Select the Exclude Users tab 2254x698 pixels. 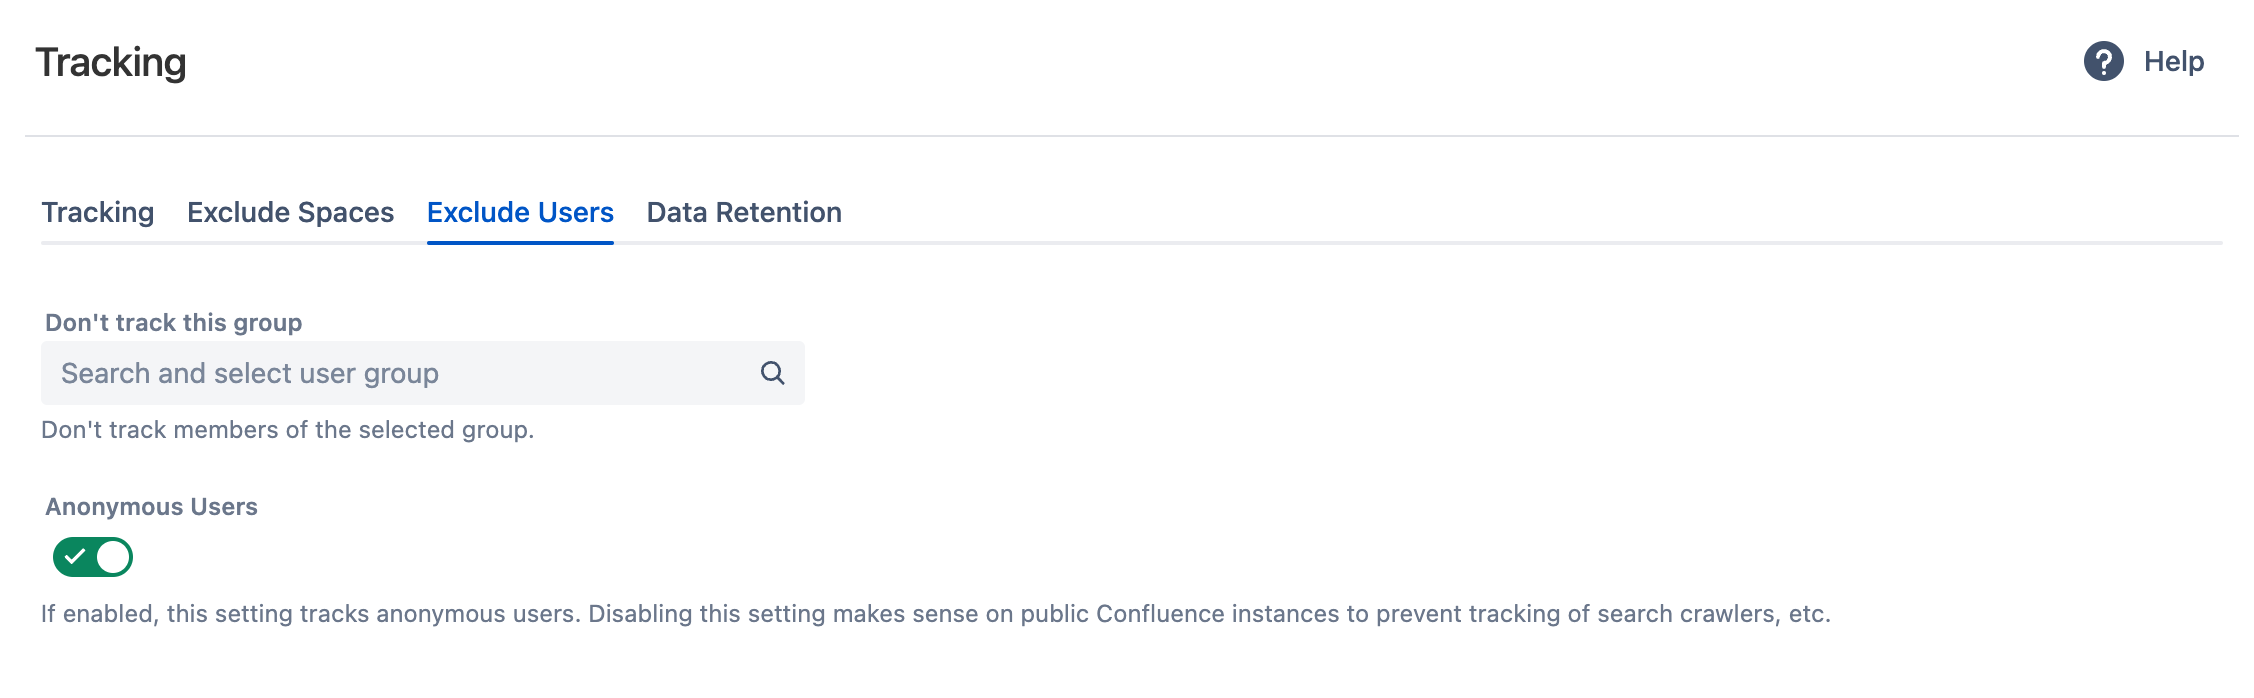(520, 212)
